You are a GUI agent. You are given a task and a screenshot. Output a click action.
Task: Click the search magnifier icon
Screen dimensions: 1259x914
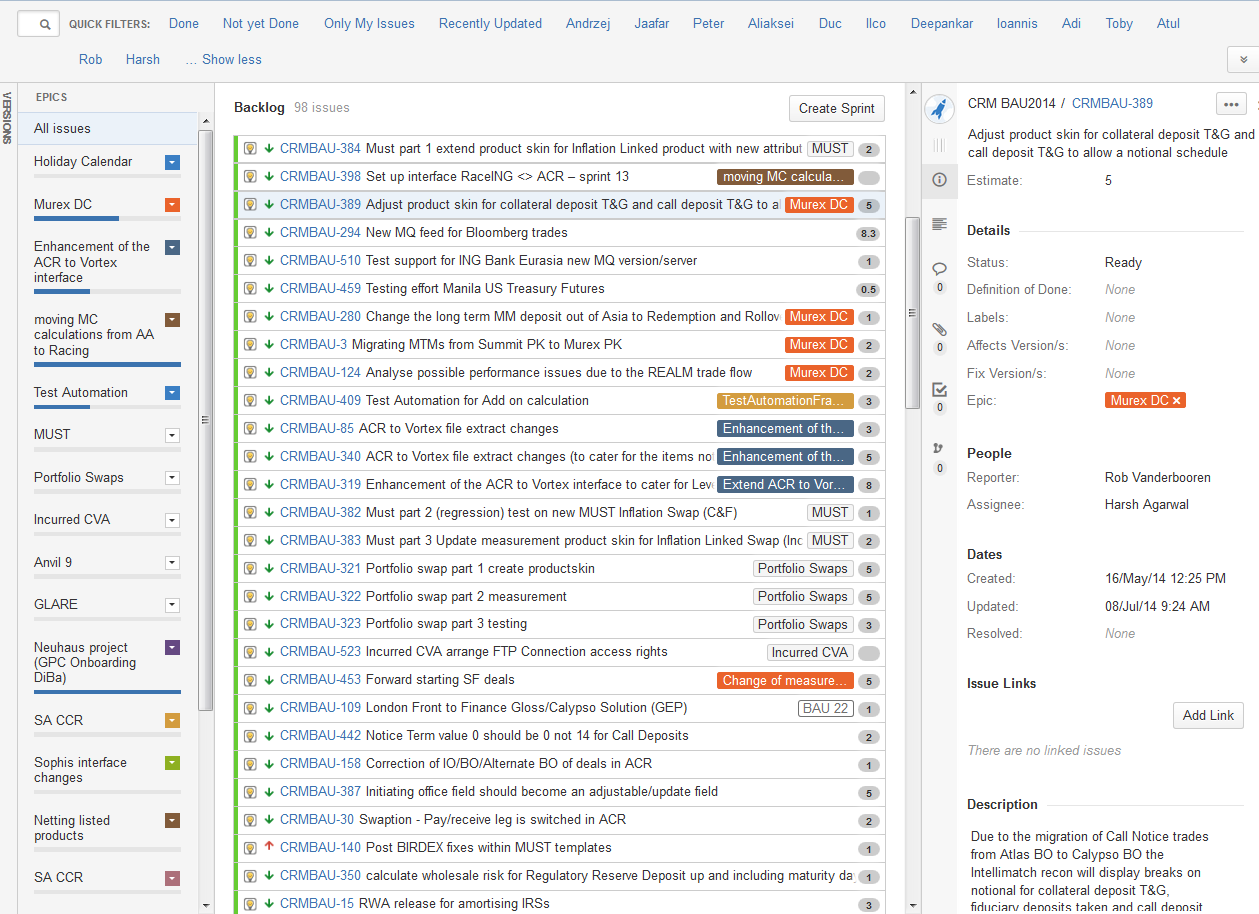[47, 25]
